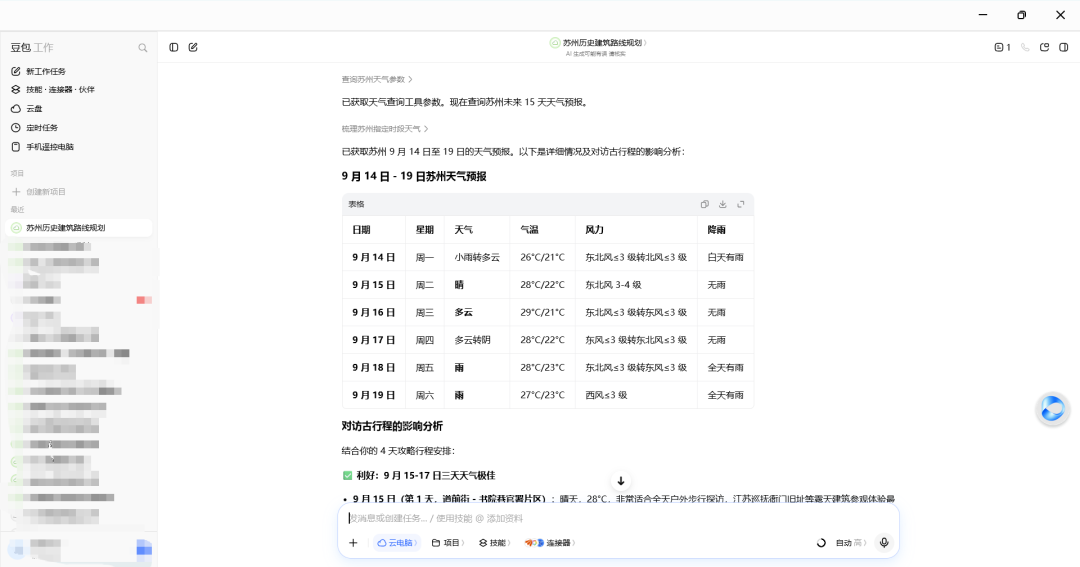
Task: Open the floating Doubao assistant bubble
Action: point(1052,409)
